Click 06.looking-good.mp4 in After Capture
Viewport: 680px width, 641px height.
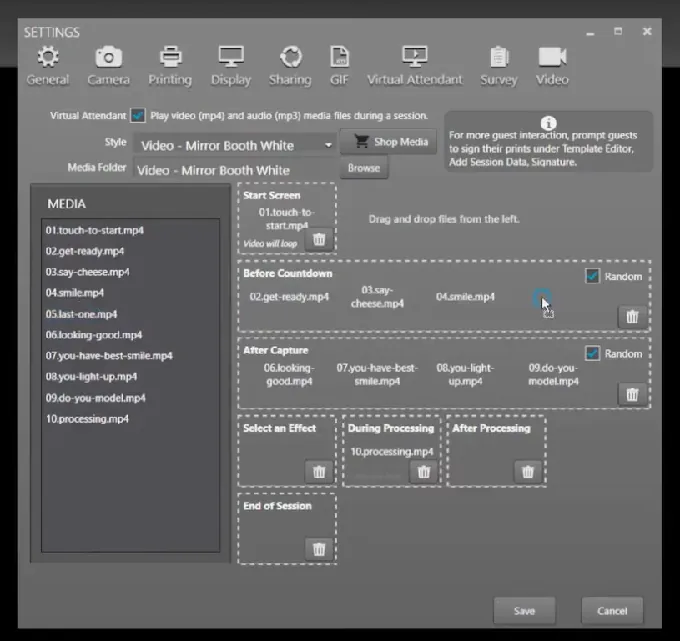[x=289, y=374]
